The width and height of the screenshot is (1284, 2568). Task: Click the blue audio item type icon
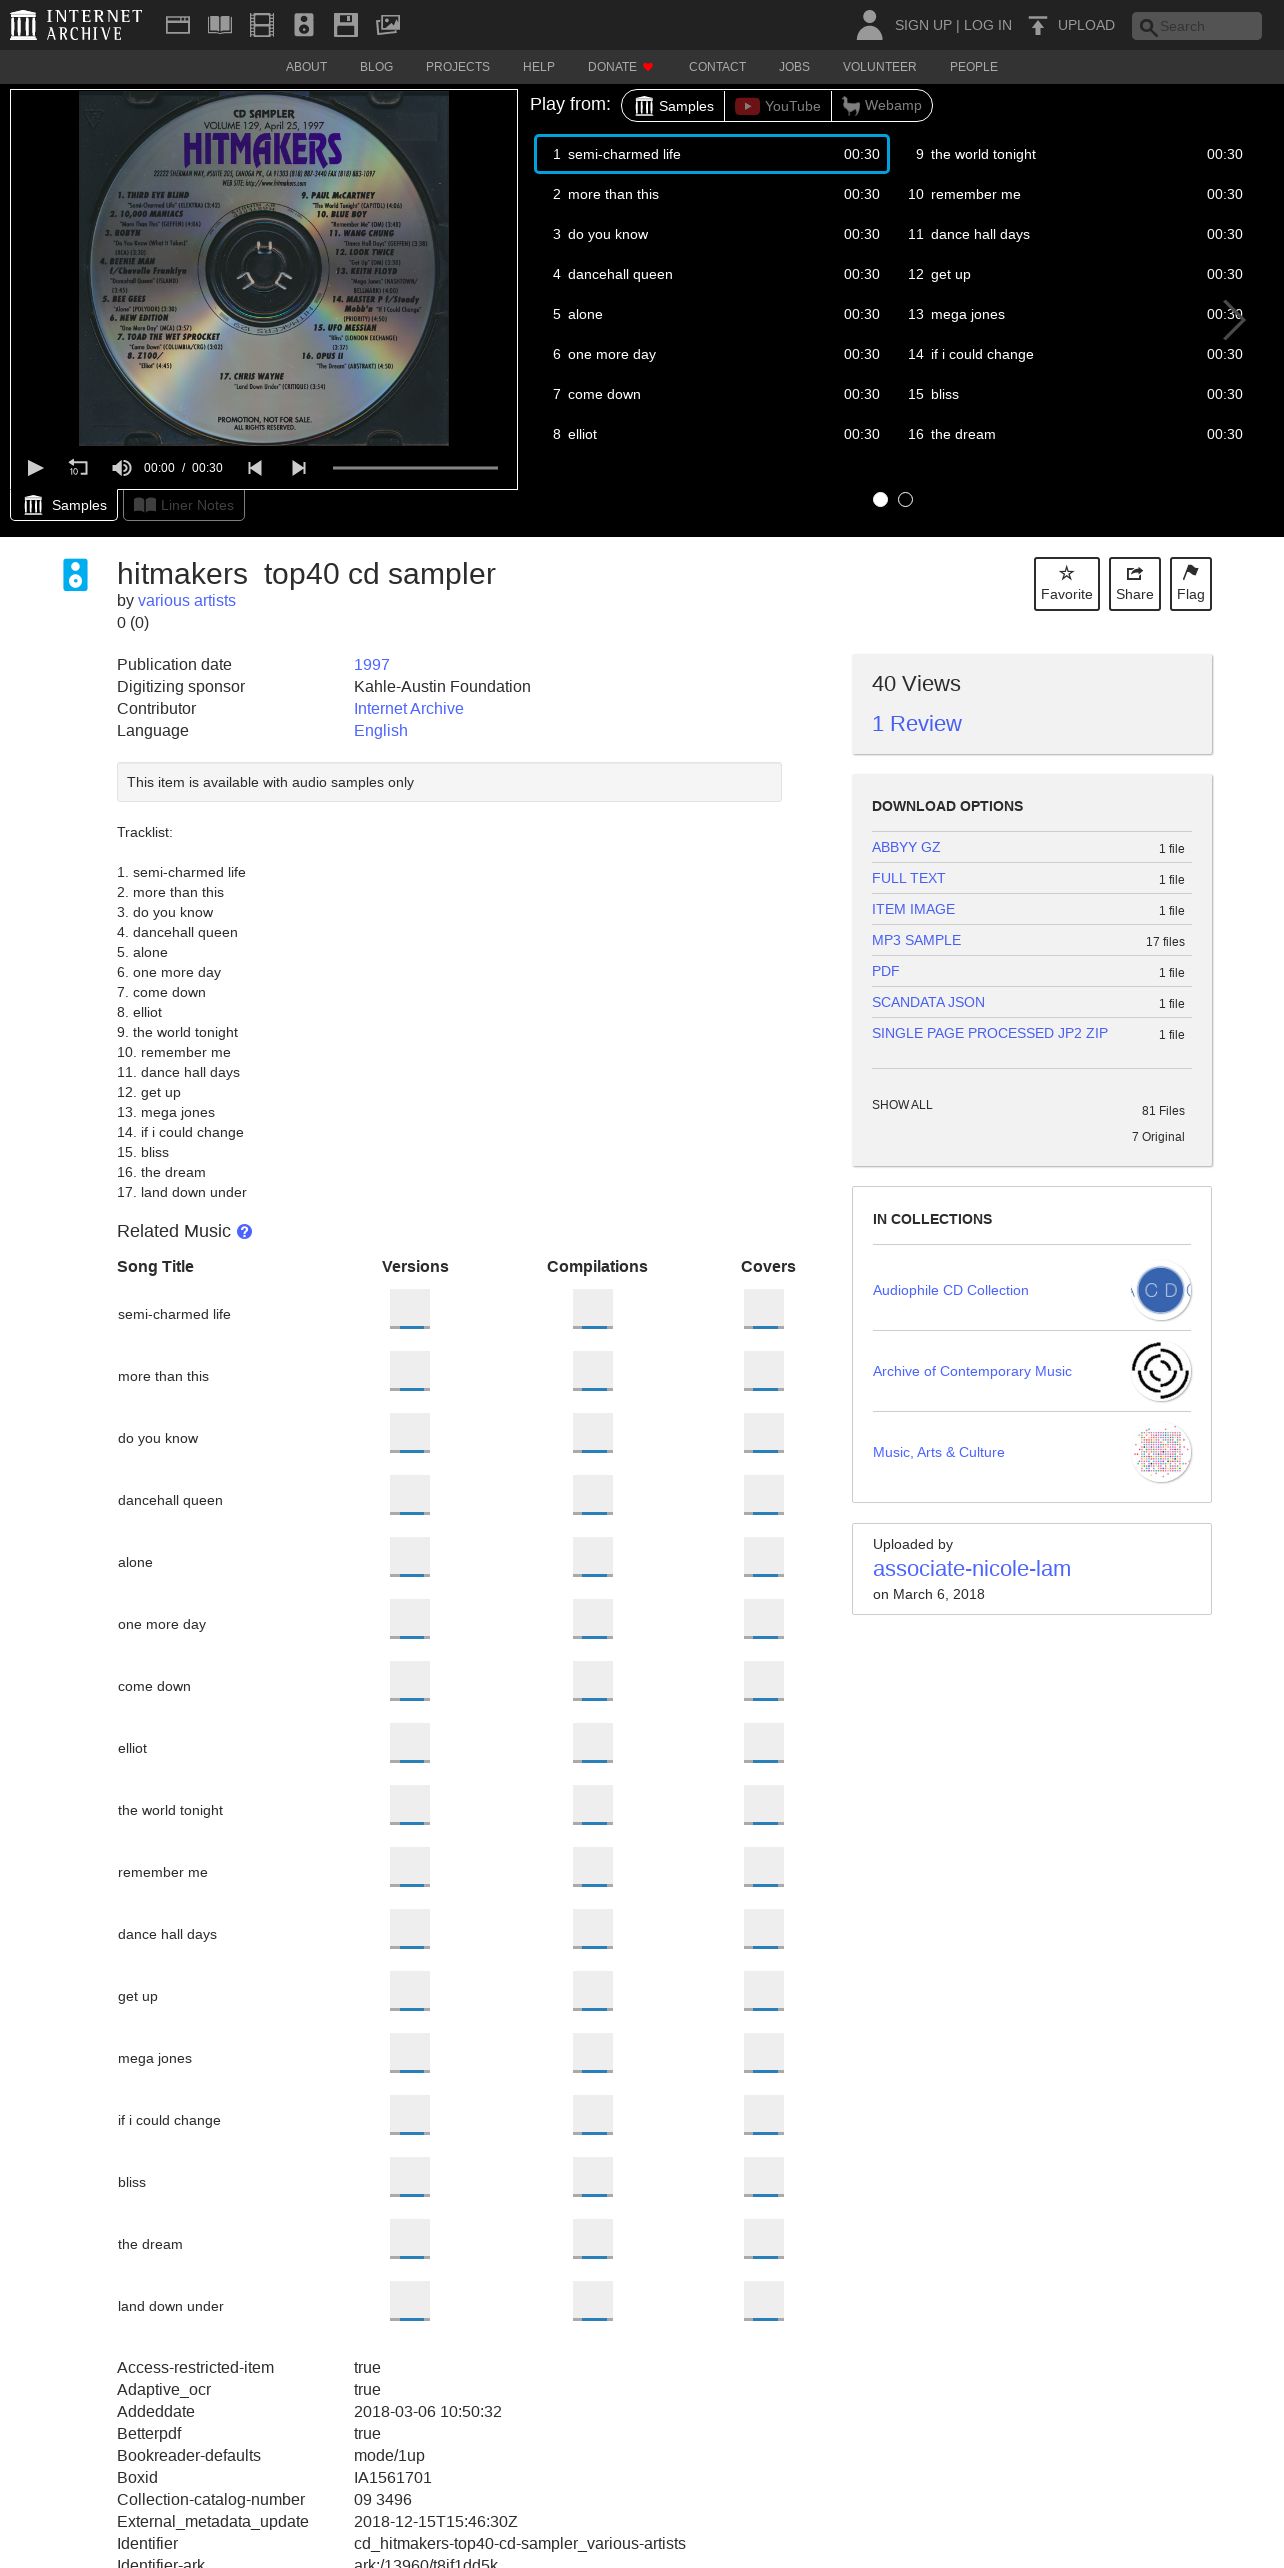tap(75, 575)
